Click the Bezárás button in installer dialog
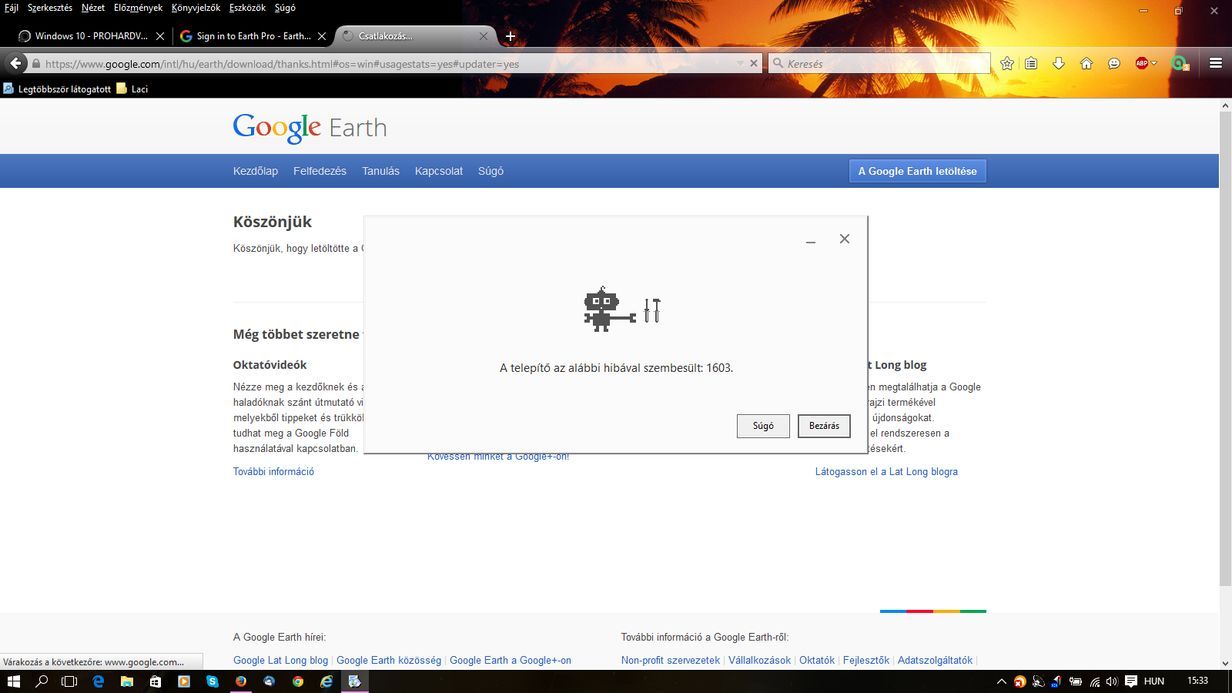This screenshot has width=1232, height=693. [824, 426]
